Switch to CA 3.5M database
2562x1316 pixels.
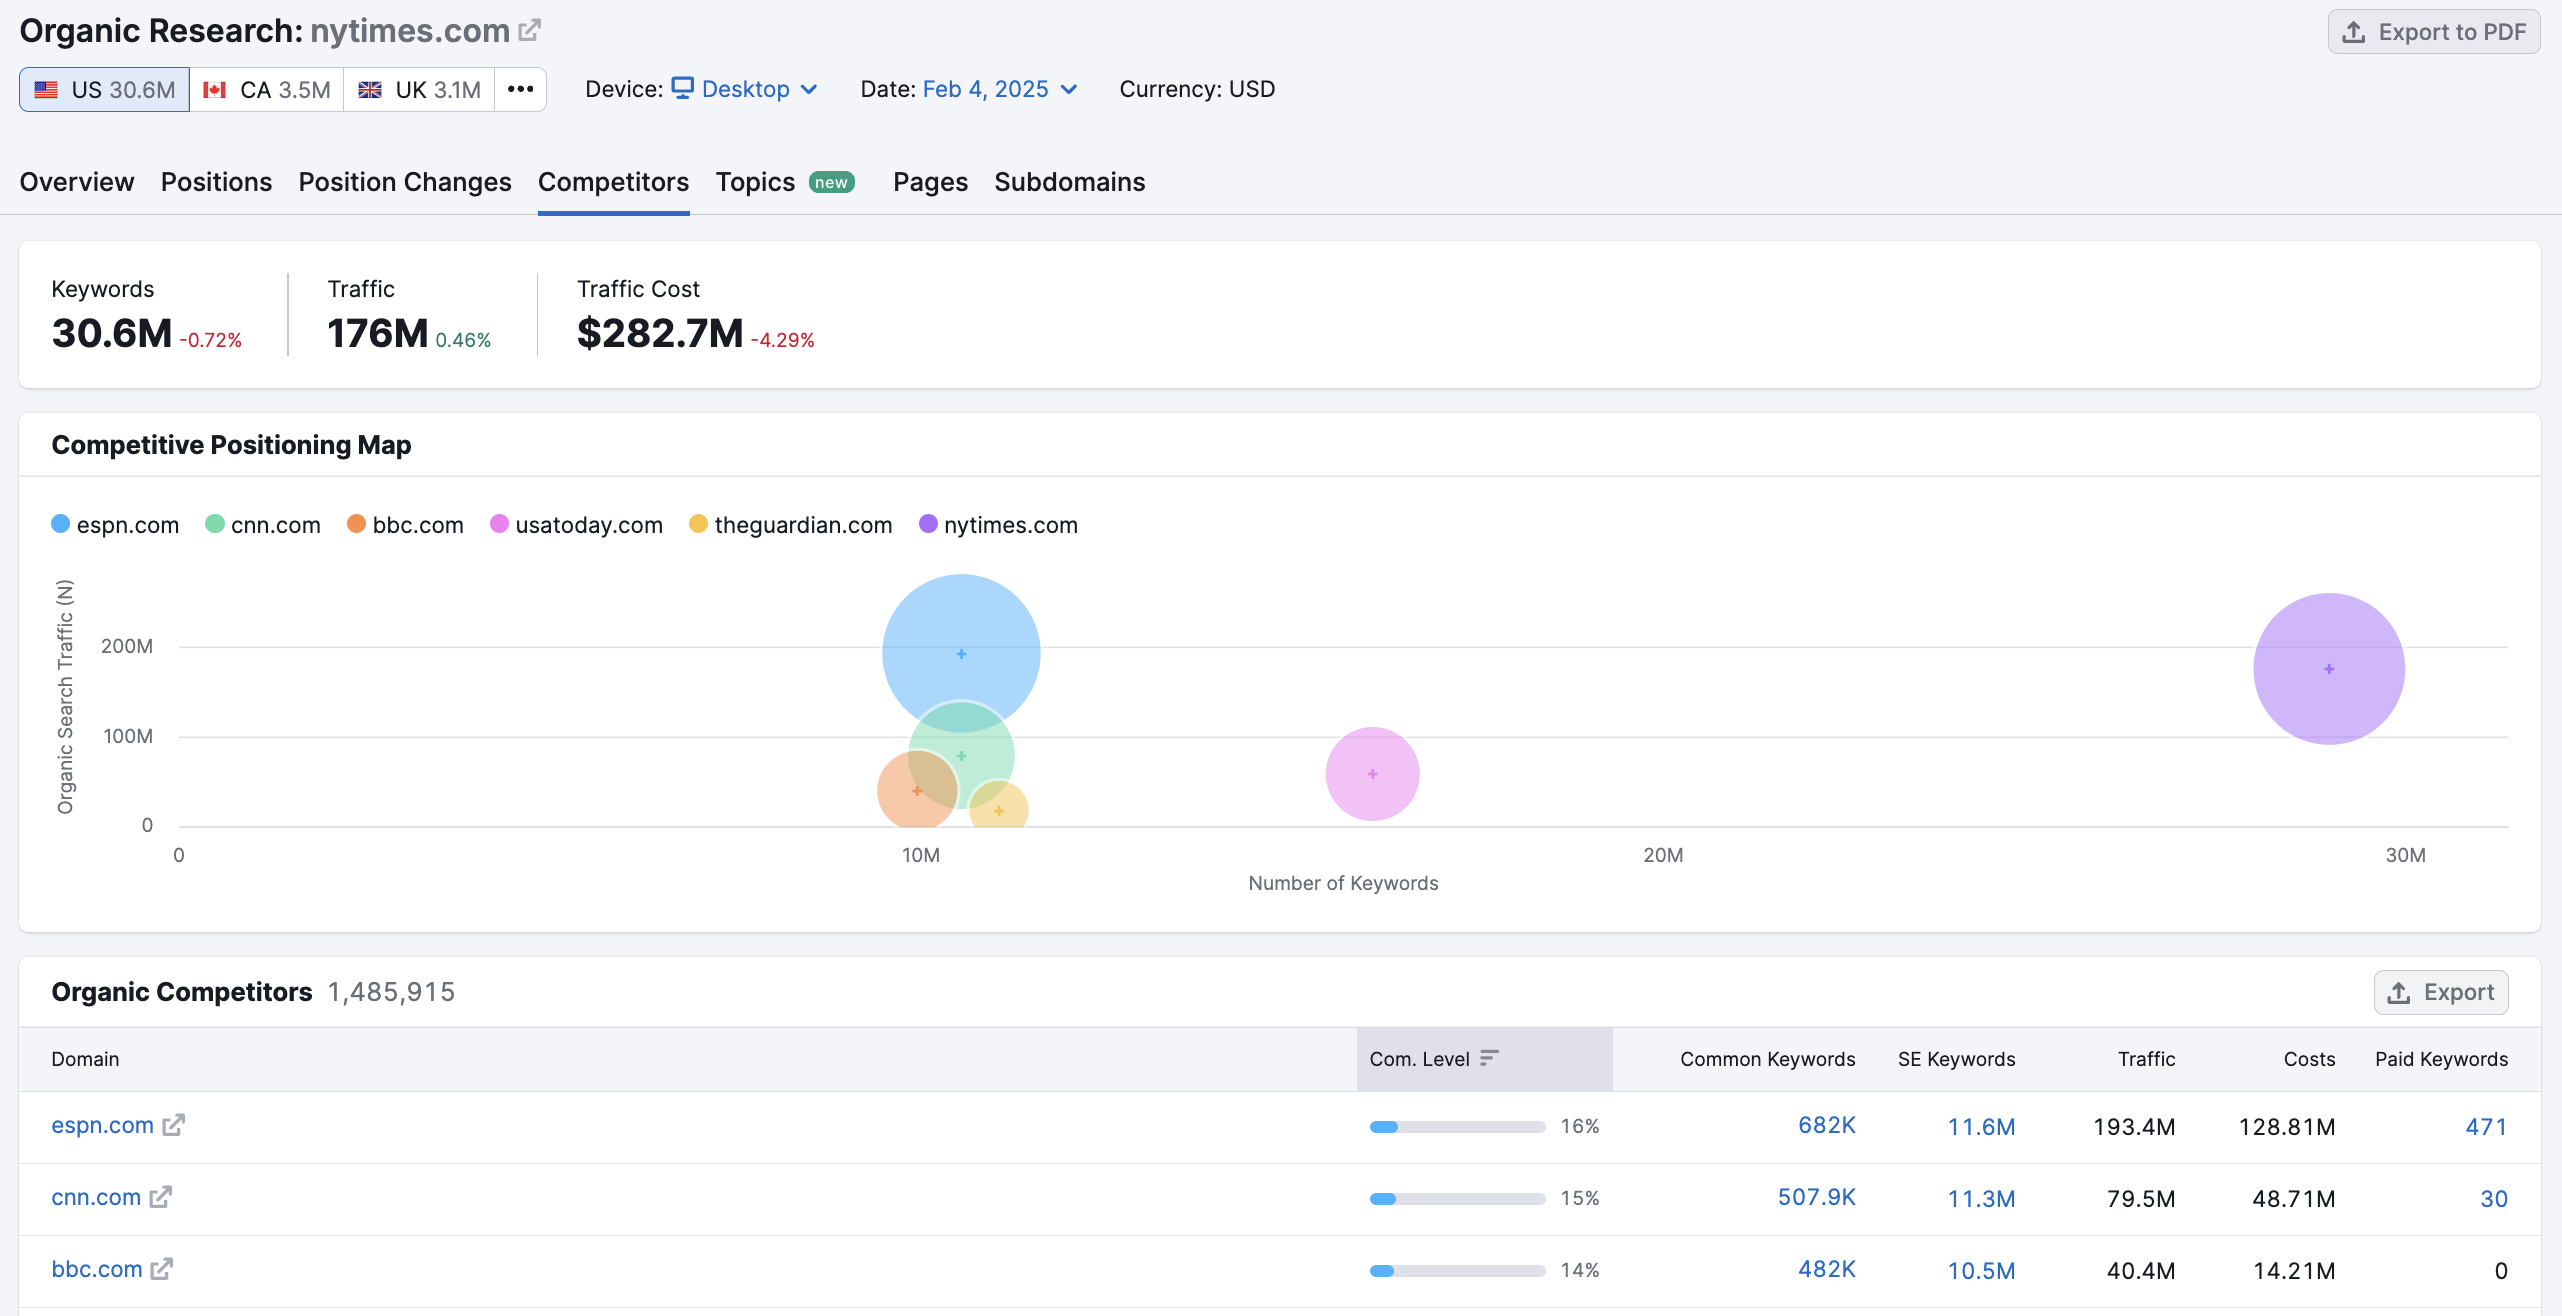tap(267, 90)
